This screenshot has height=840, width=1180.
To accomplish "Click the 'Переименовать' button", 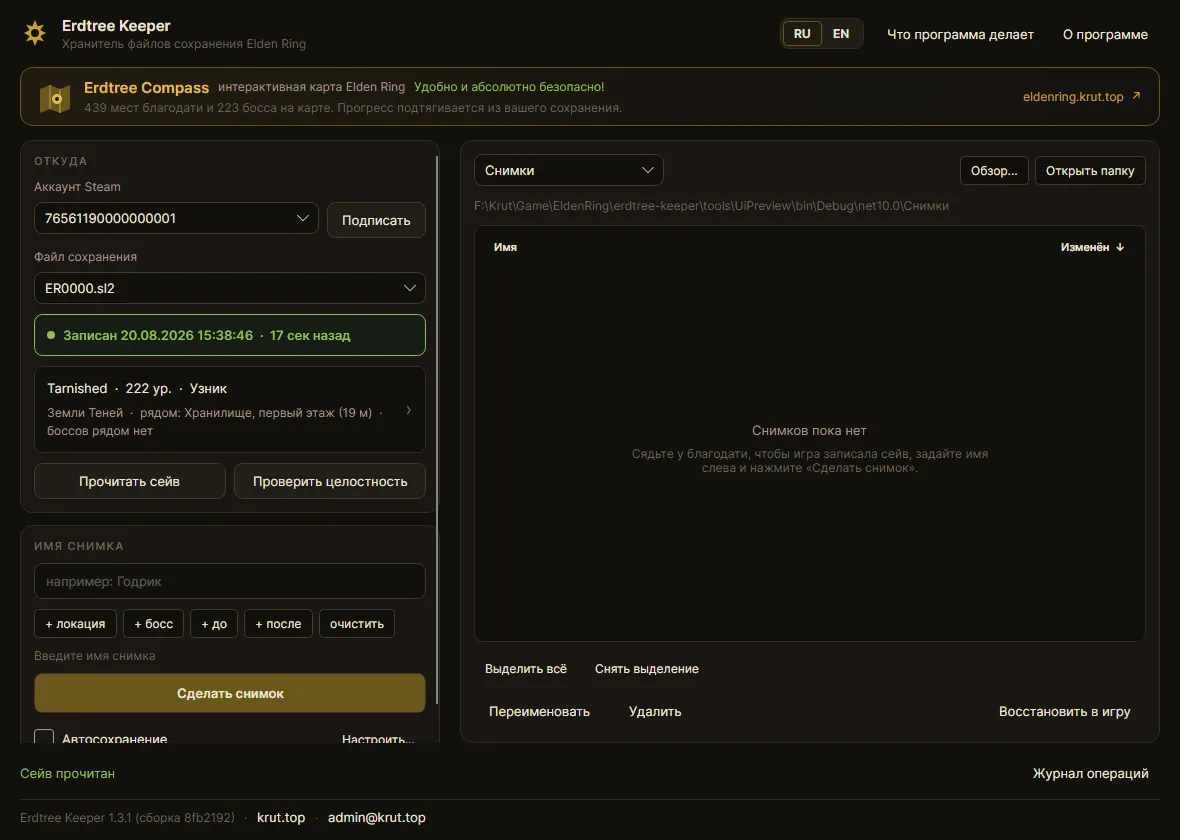I will (539, 711).
